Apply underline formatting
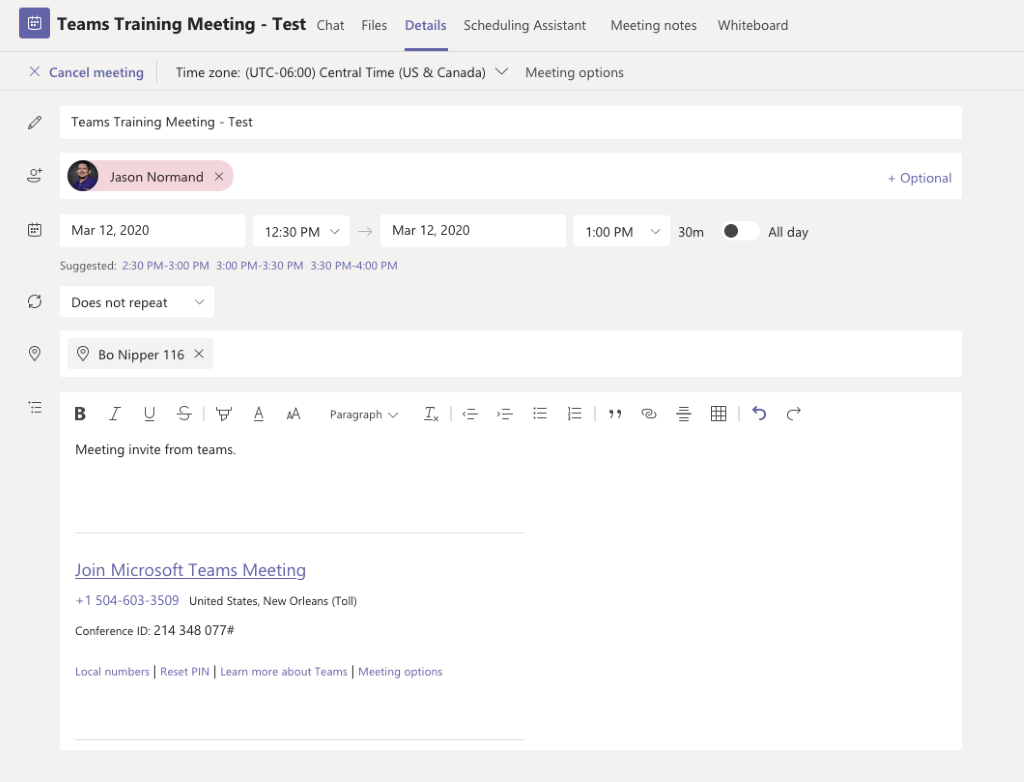 coord(149,414)
